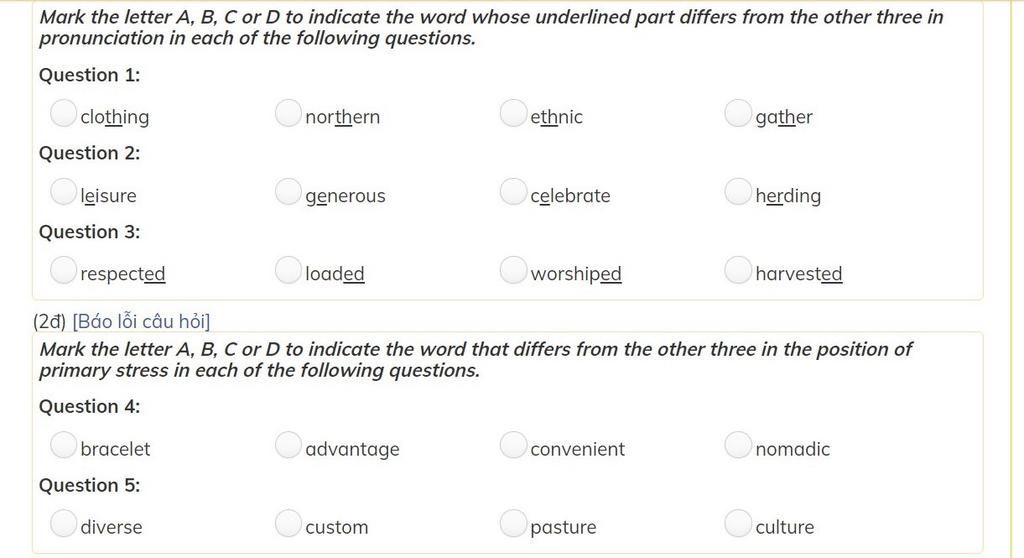1024x558 pixels.
Task: Select the 'loaded' radio button
Action: tap(288, 270)
